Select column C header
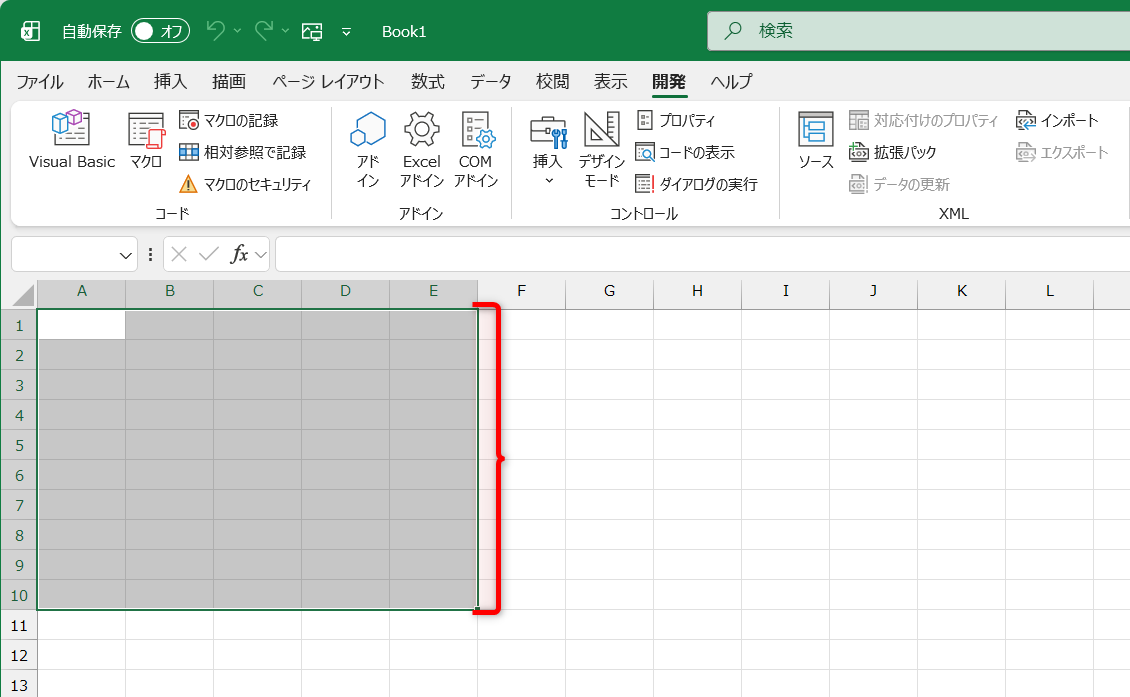Image resolution: width=1130 pixels, height=697 pixels. point(258,291)
